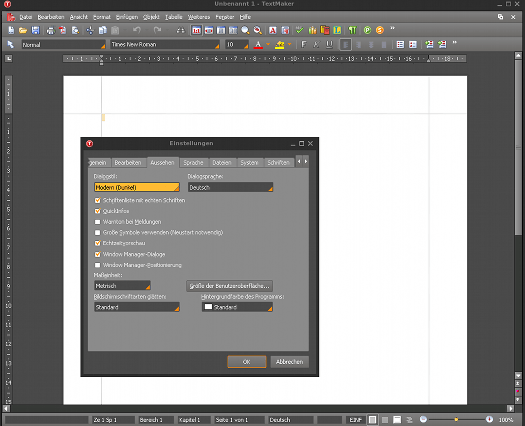The width and height of the screenshot is (525, 426).
Task: Switch to the Bearbeiten tab in dialog
Action: pos(128,163)
